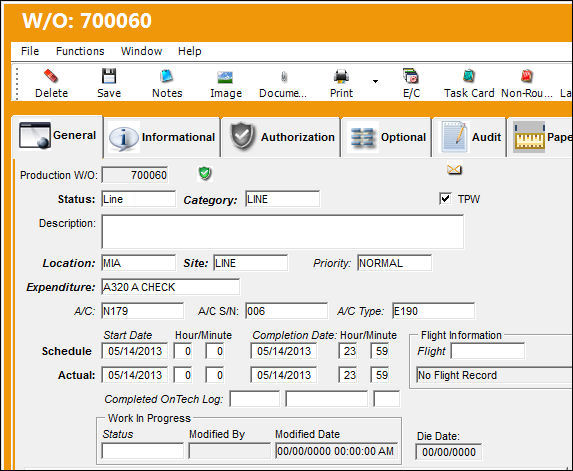Click the envelope mail icon
573x471 pixels.
point(454,170)
